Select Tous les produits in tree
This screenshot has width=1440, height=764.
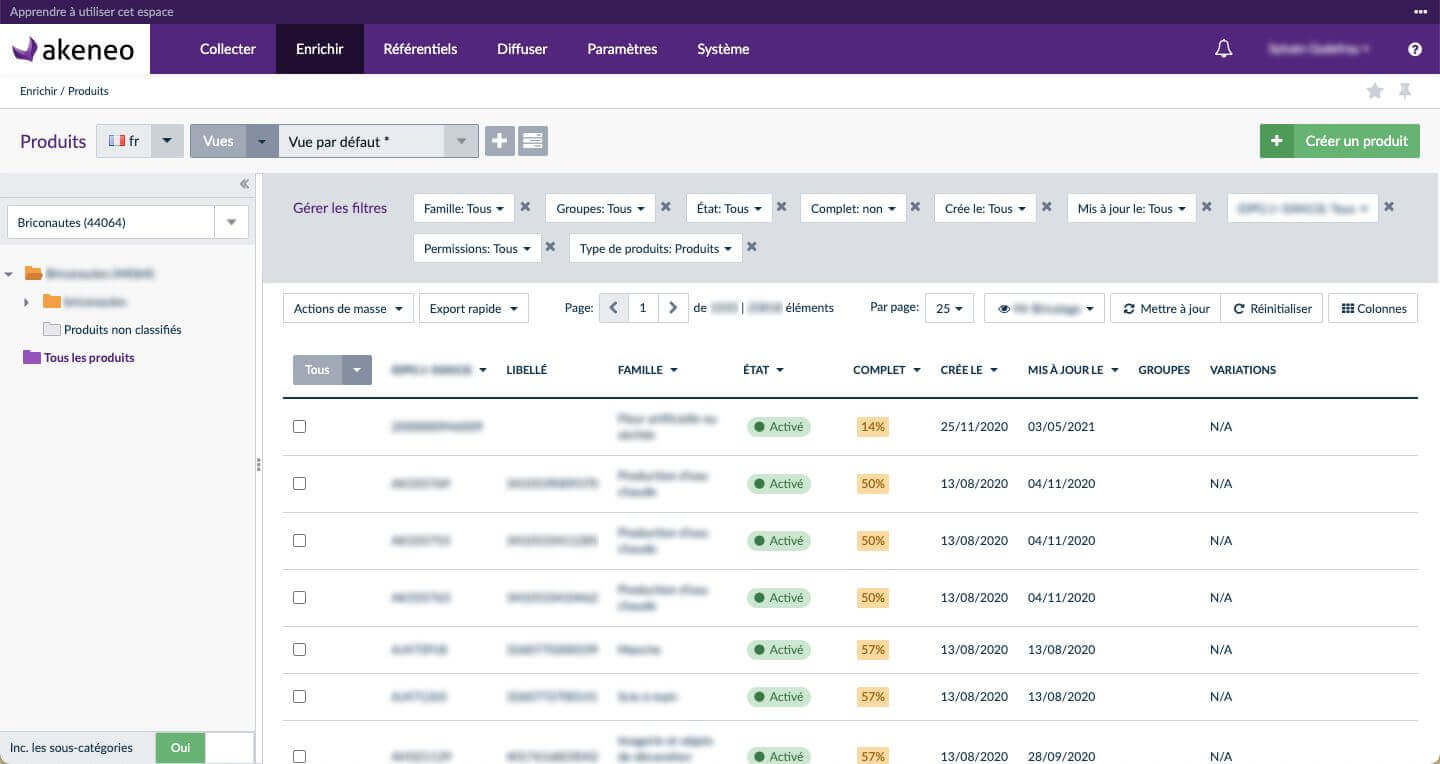tap(88, 358)
